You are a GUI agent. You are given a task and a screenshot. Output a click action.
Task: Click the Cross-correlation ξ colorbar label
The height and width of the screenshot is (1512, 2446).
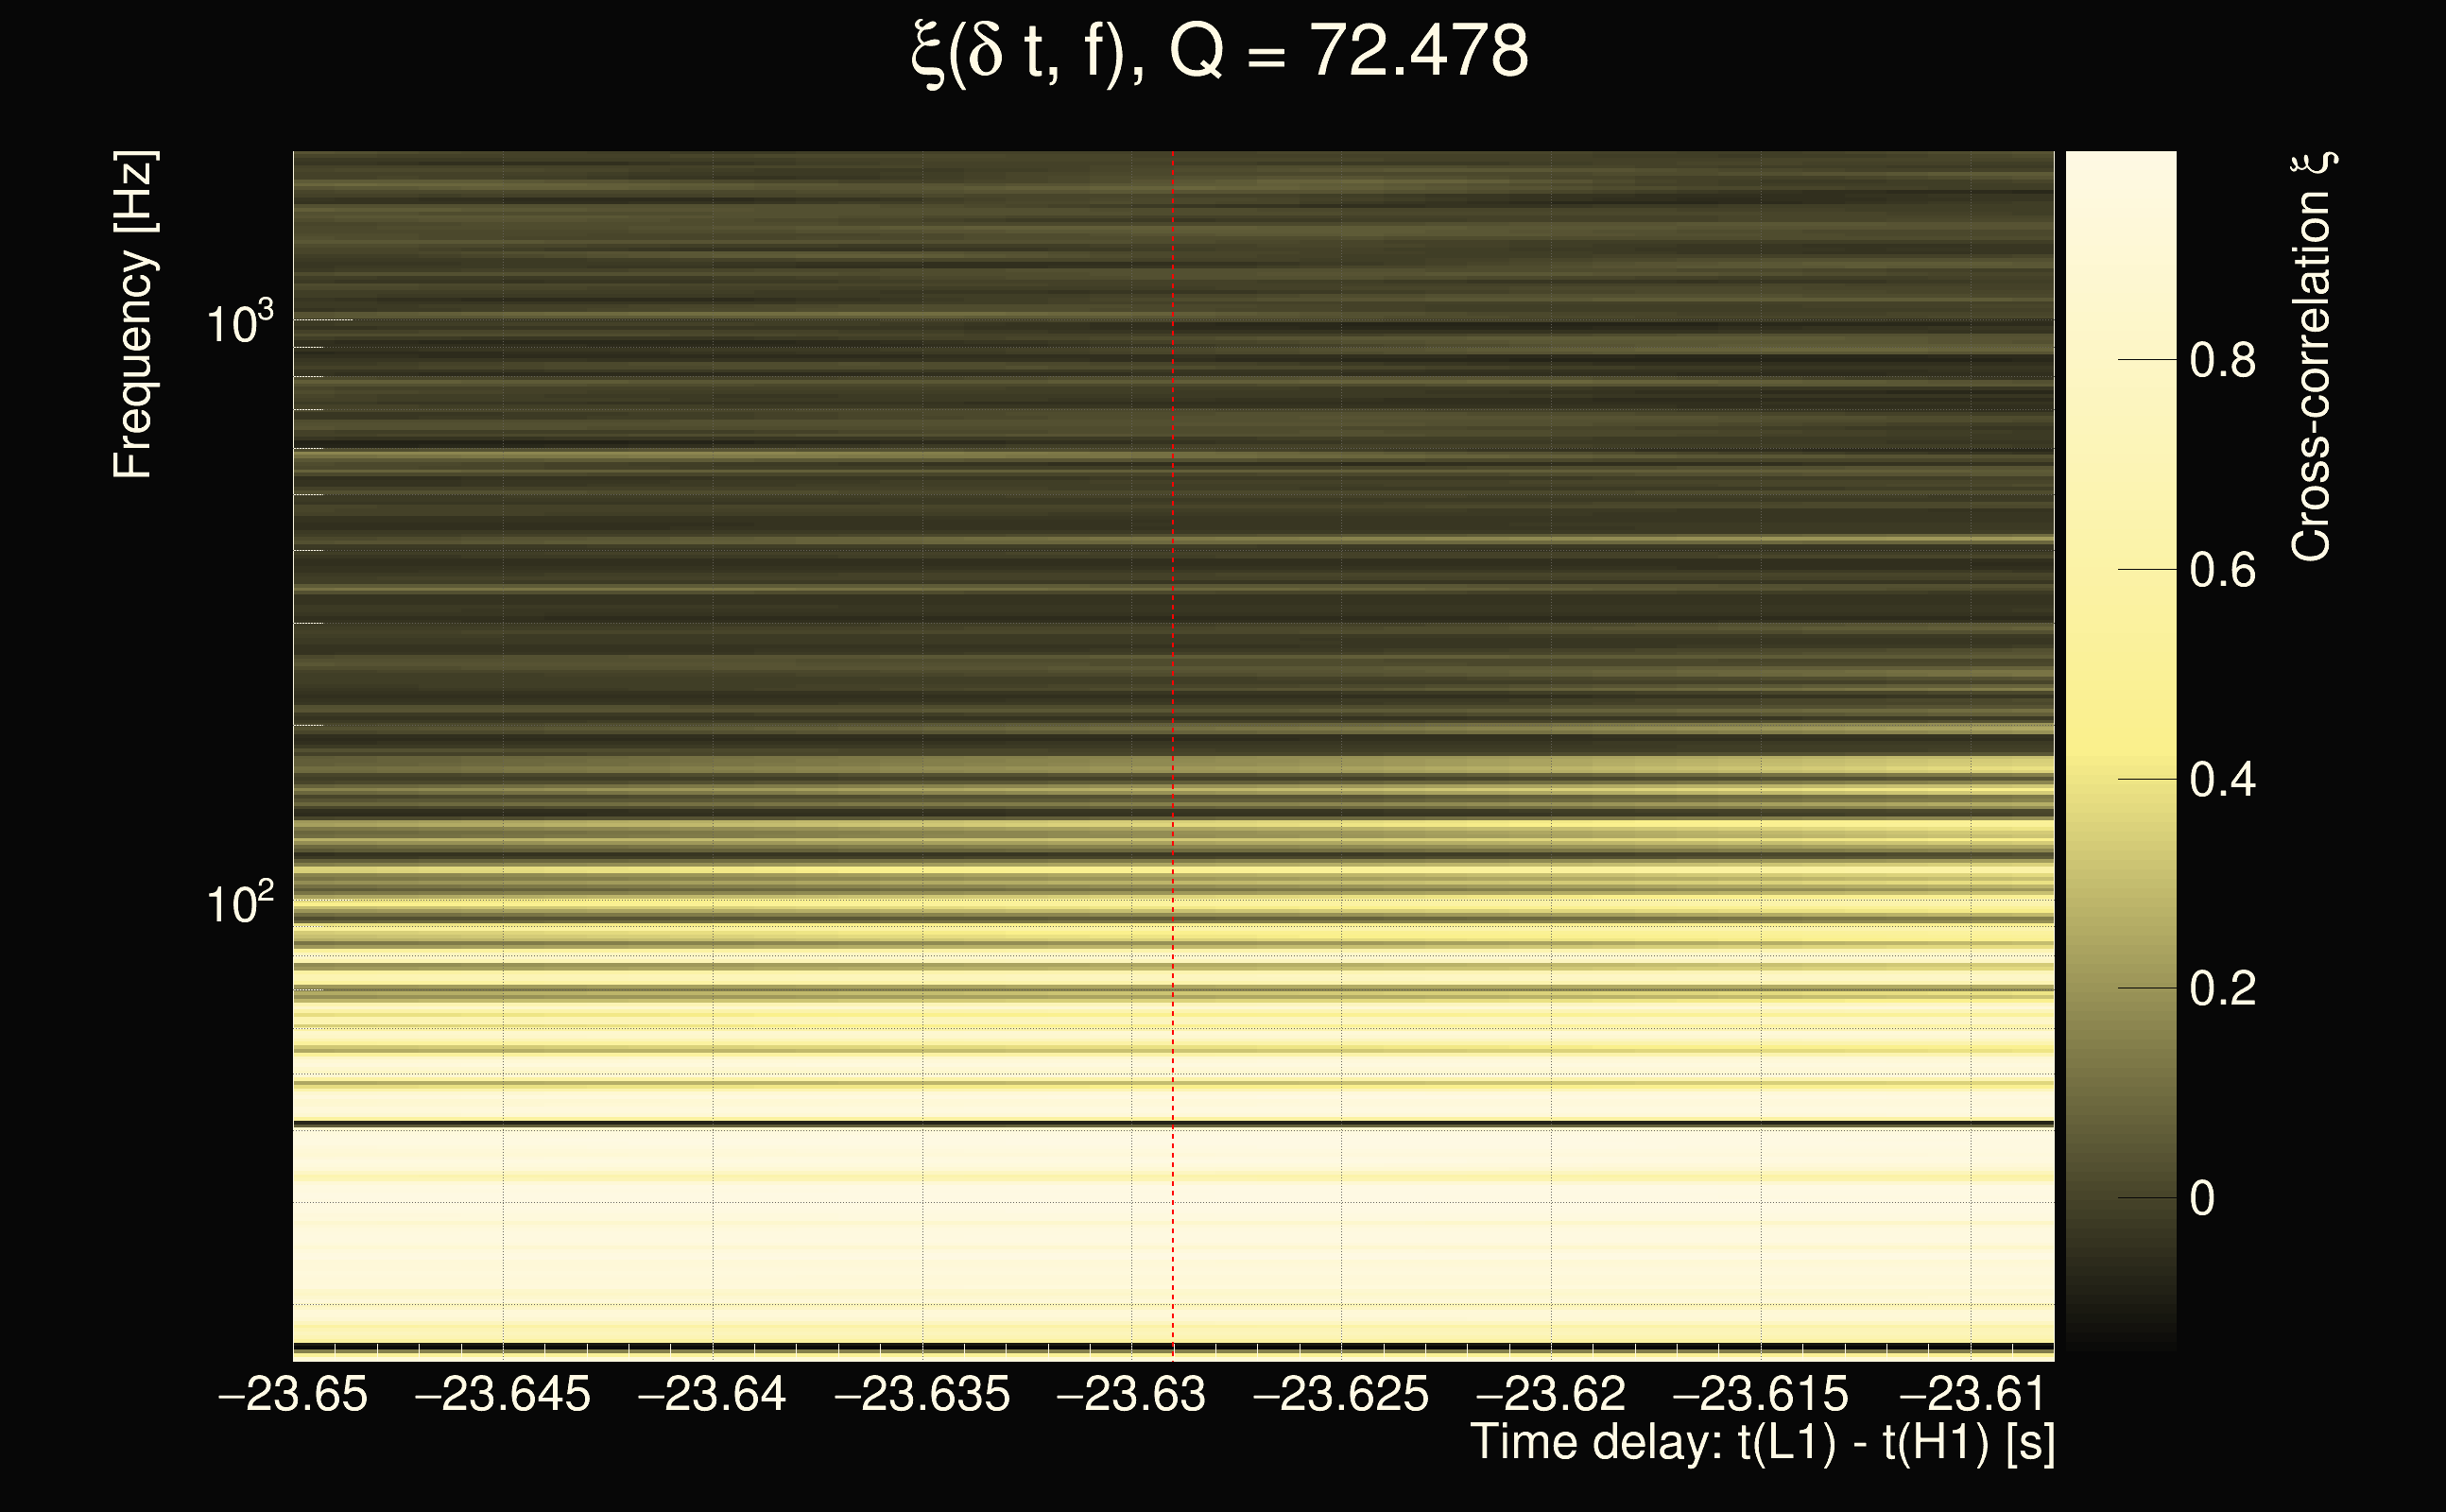point(2311,357)
